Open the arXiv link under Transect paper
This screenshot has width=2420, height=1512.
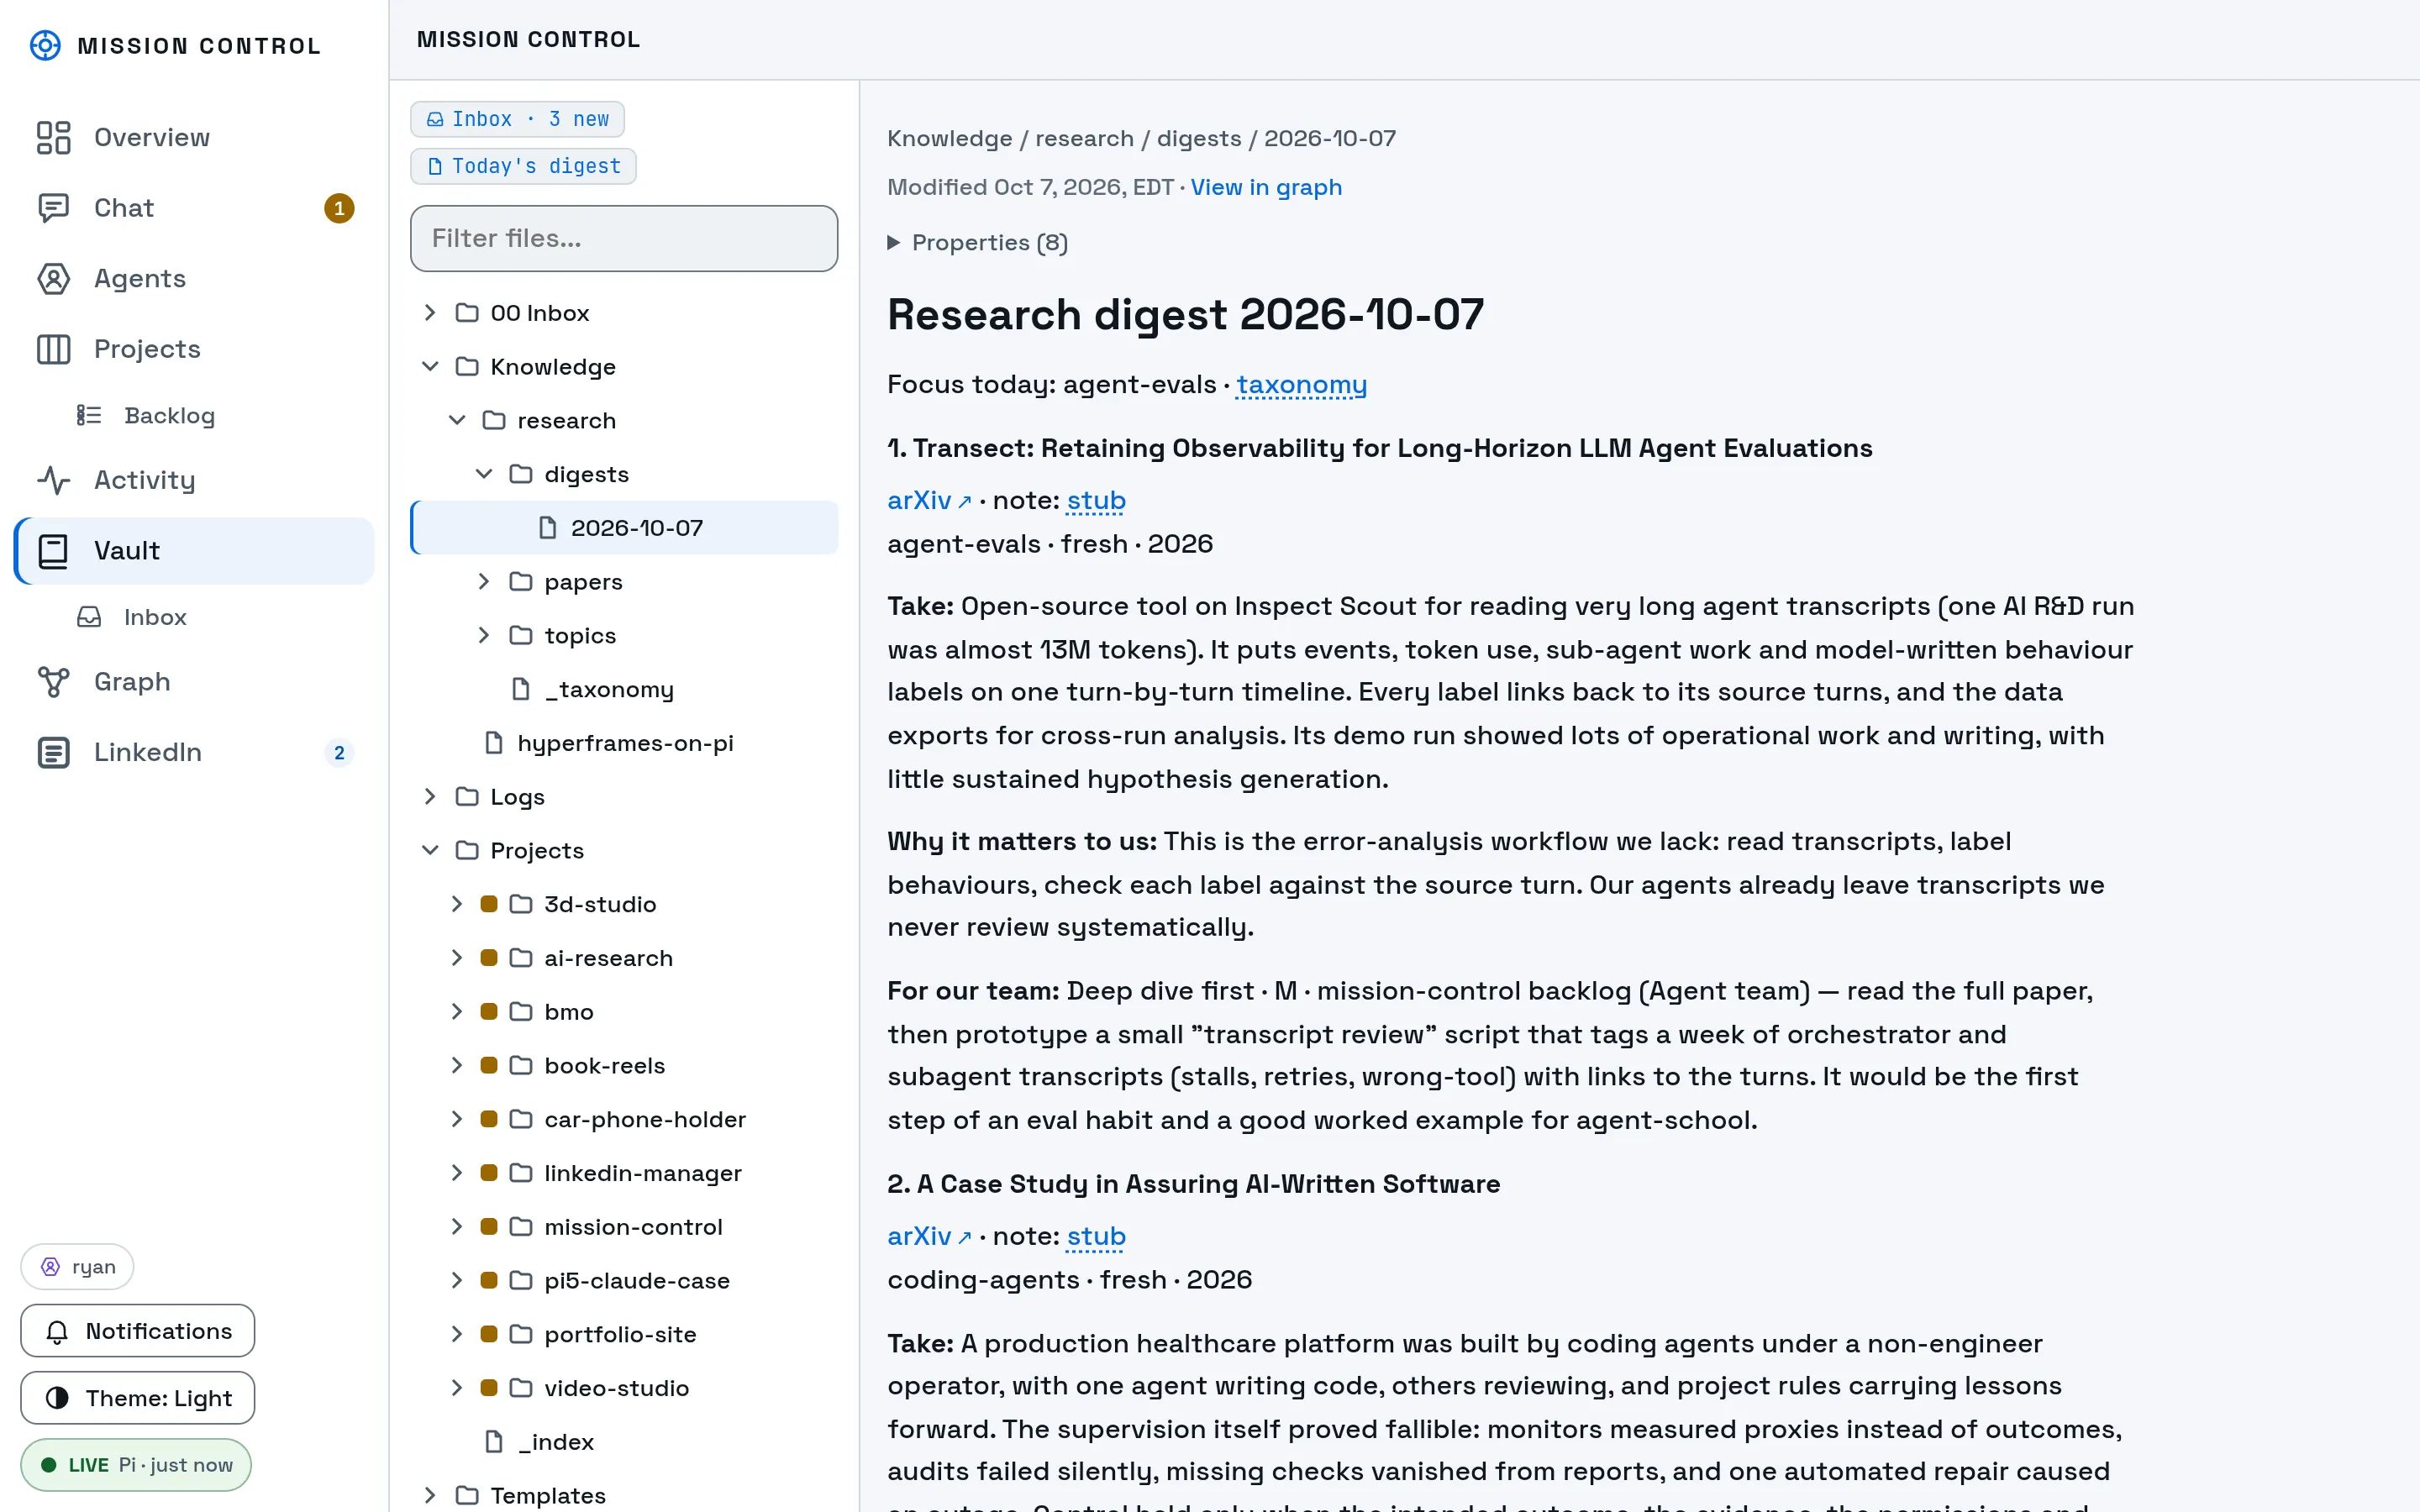929,501
